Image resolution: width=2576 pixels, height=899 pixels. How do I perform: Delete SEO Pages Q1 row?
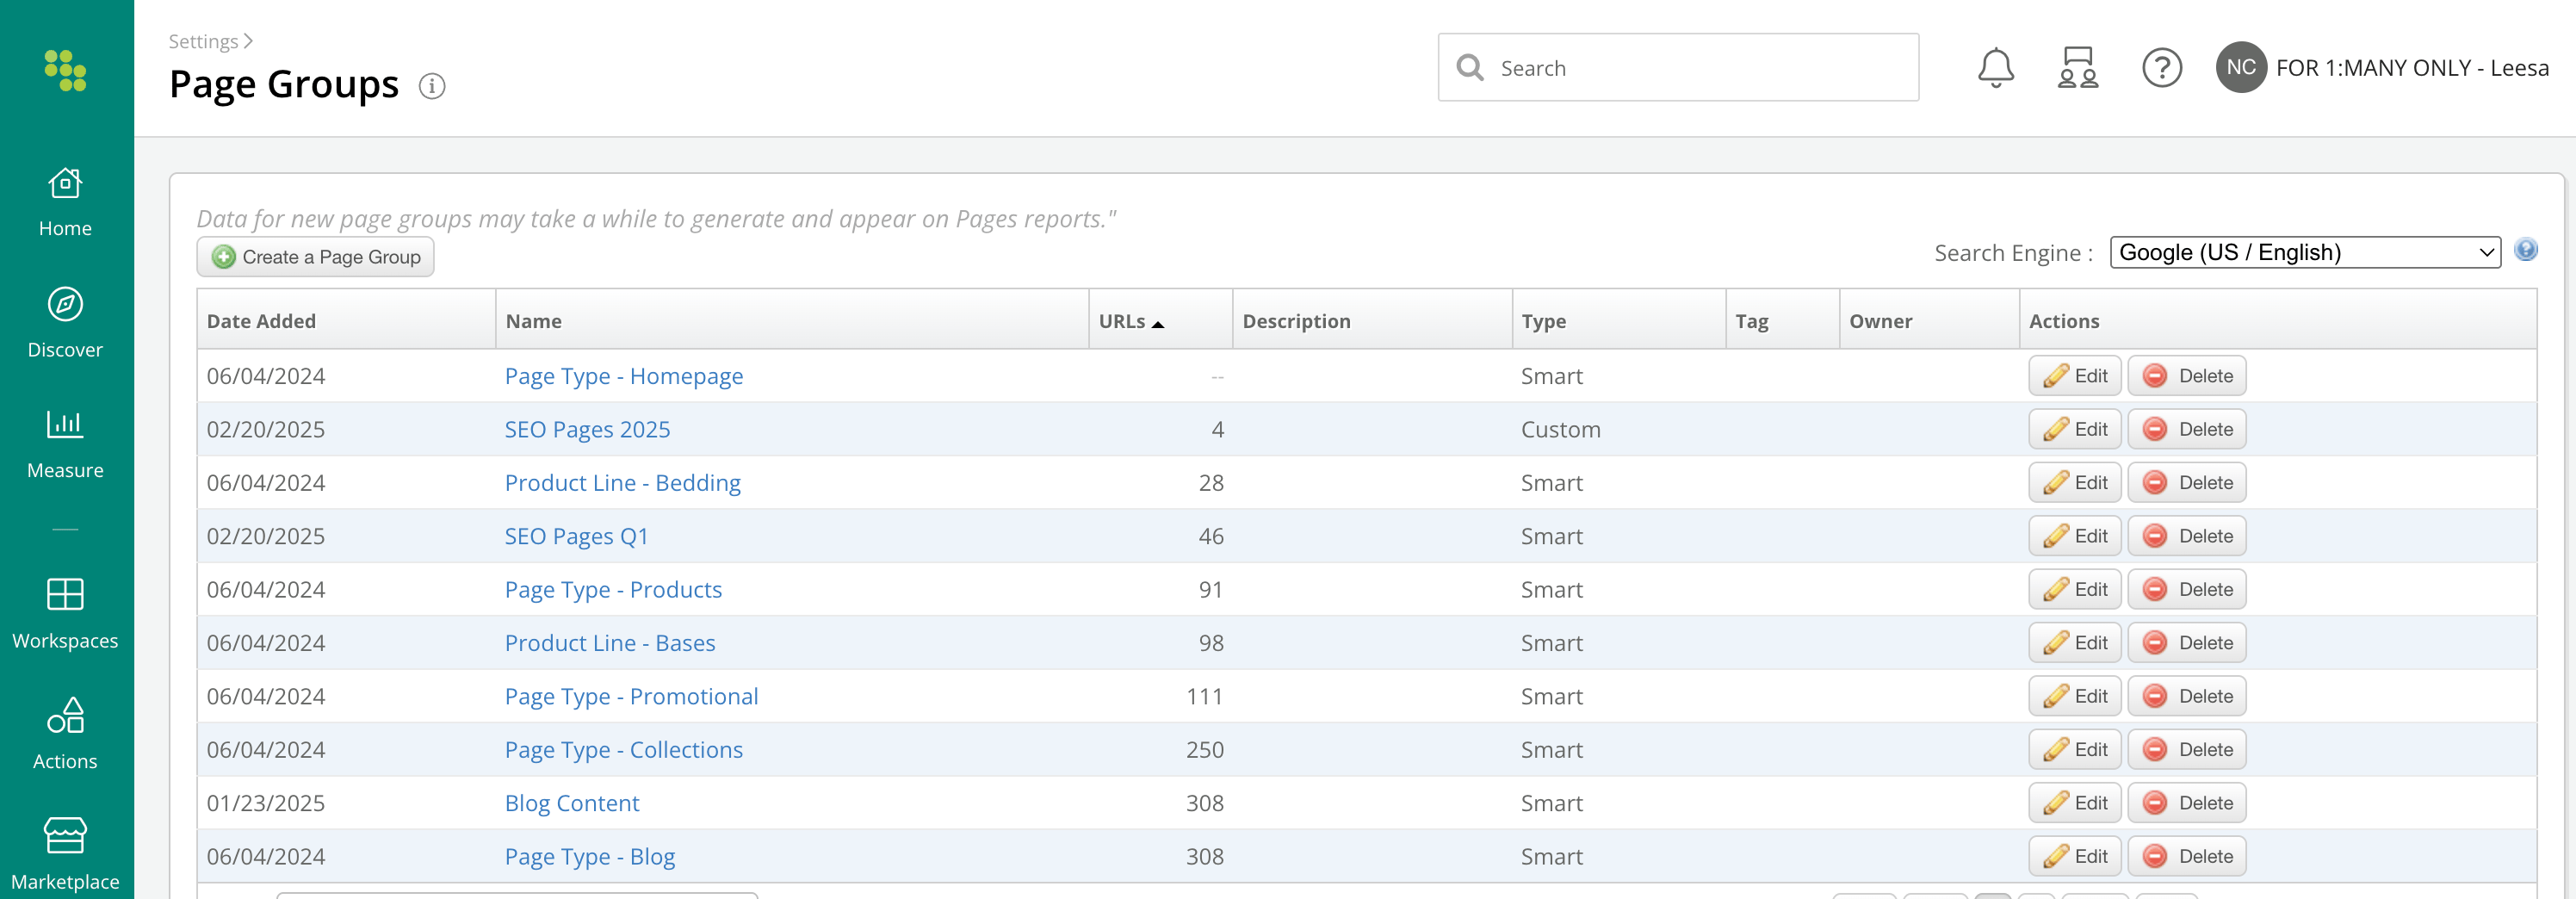[x=2187, y=536]
